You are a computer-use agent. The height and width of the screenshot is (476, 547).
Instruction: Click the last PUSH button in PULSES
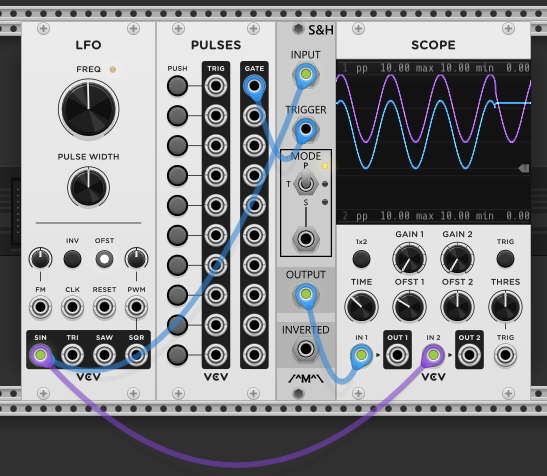point(177,355)
